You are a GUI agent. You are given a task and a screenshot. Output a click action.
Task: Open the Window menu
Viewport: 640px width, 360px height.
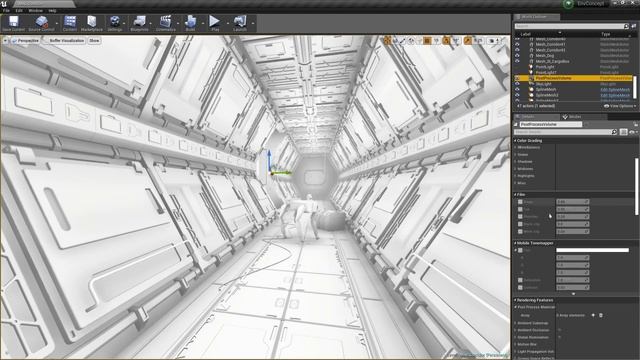pyautogui.click(x=36, y=10)
